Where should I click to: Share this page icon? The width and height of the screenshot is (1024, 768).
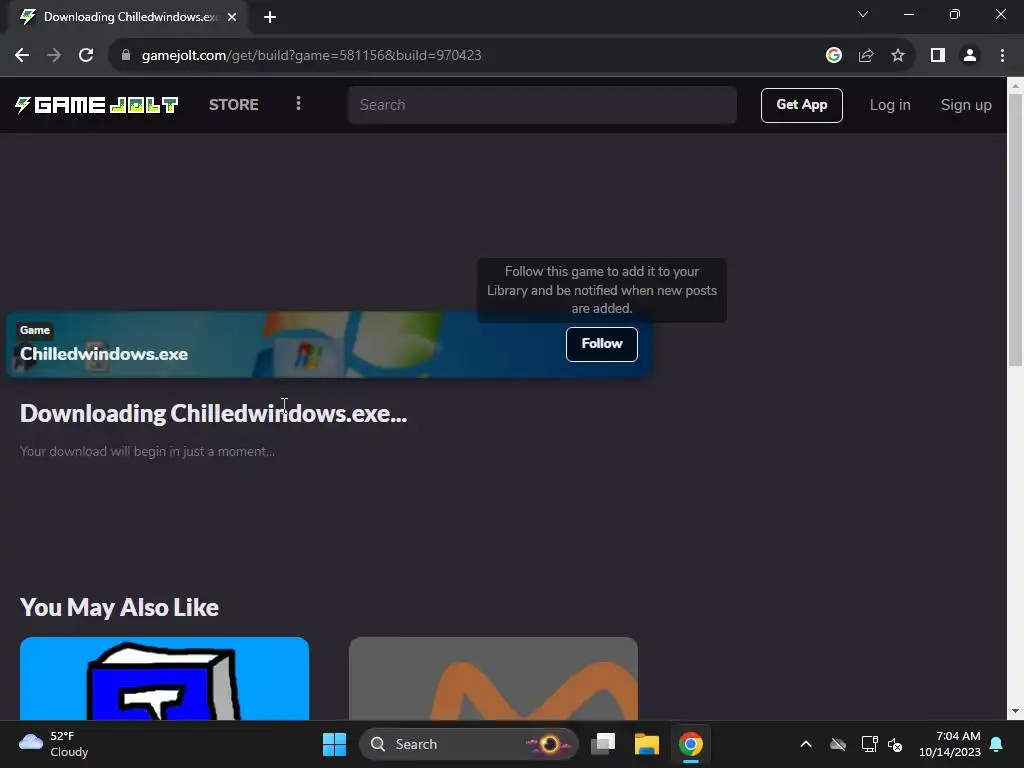[x=866, y=56]
